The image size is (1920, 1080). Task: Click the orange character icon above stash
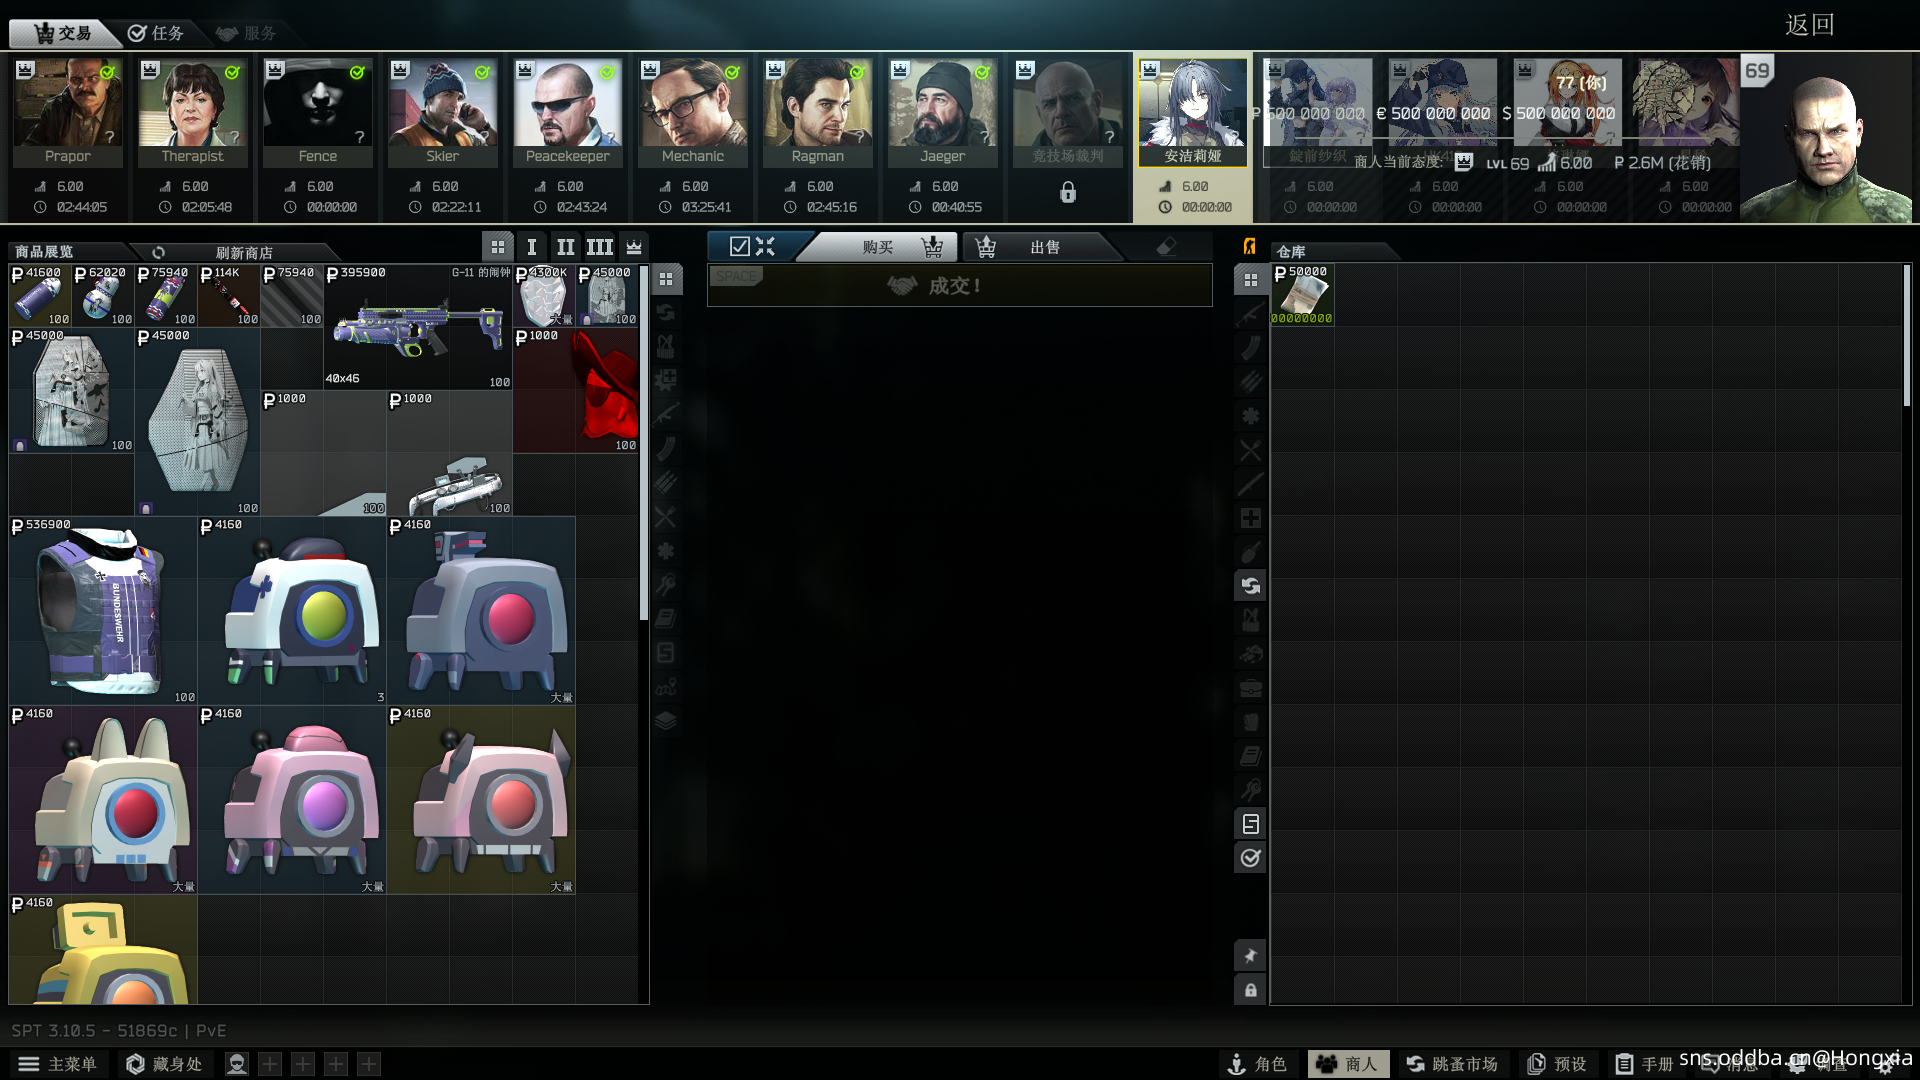click(1249, 247)
